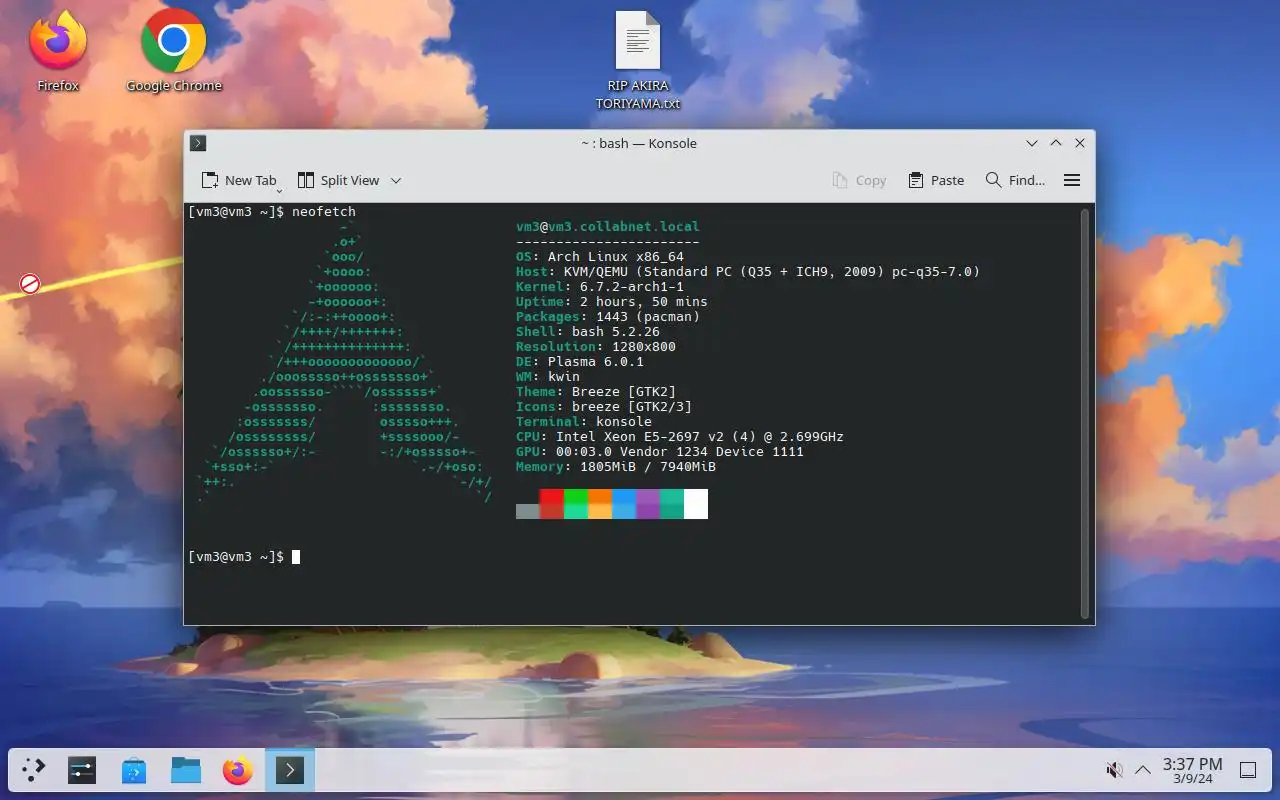Maximize the Konsole window
The width and height of the screenshot is (1280, 800).
[x=1056, y=143]
